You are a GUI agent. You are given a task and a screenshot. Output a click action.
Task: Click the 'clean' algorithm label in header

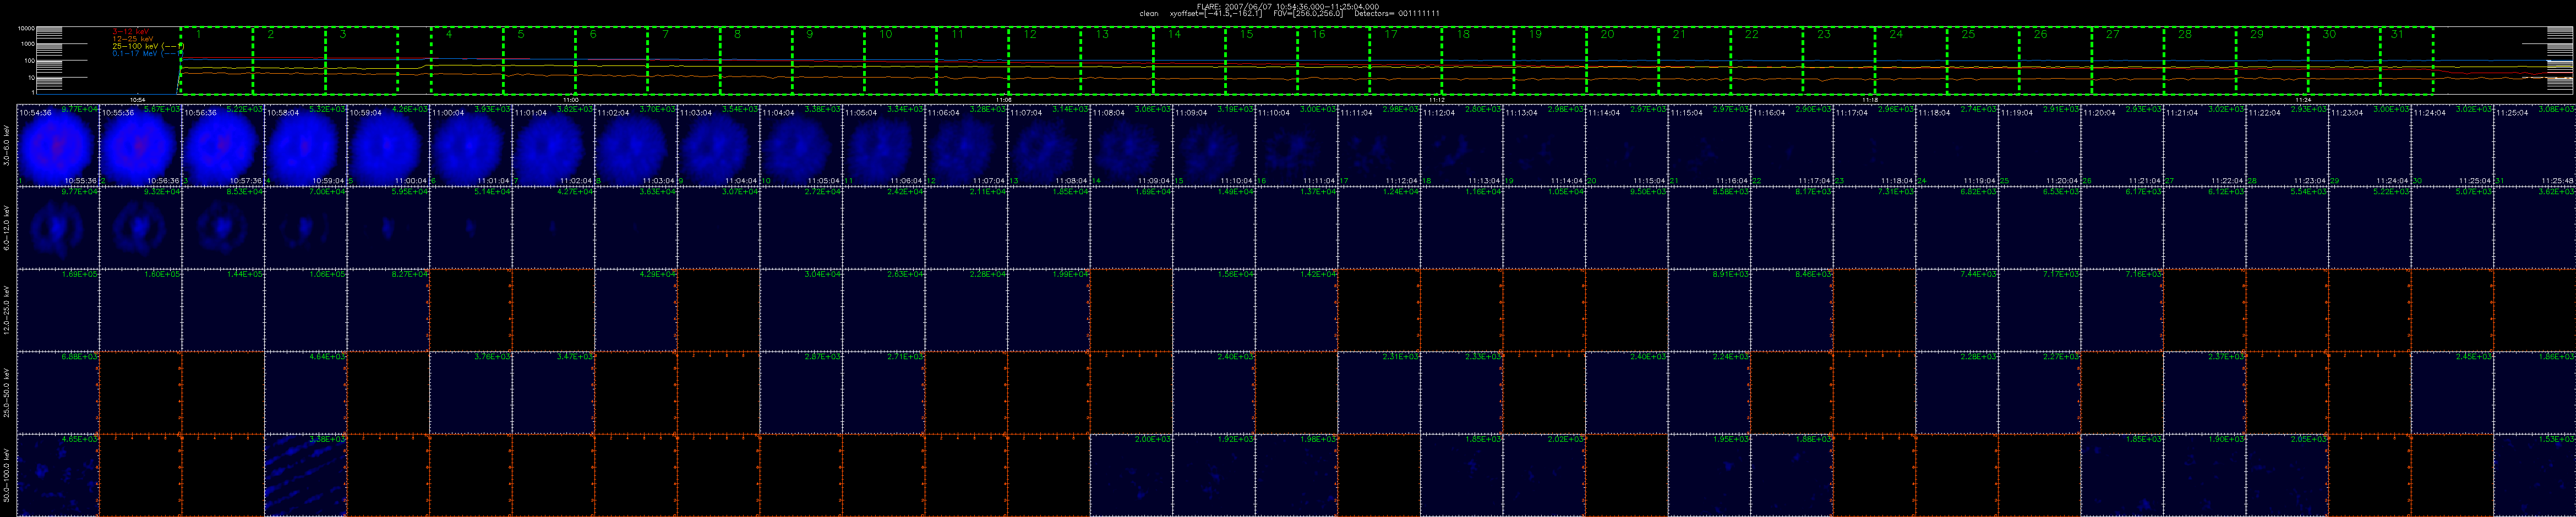click(x=1149, y=14)
